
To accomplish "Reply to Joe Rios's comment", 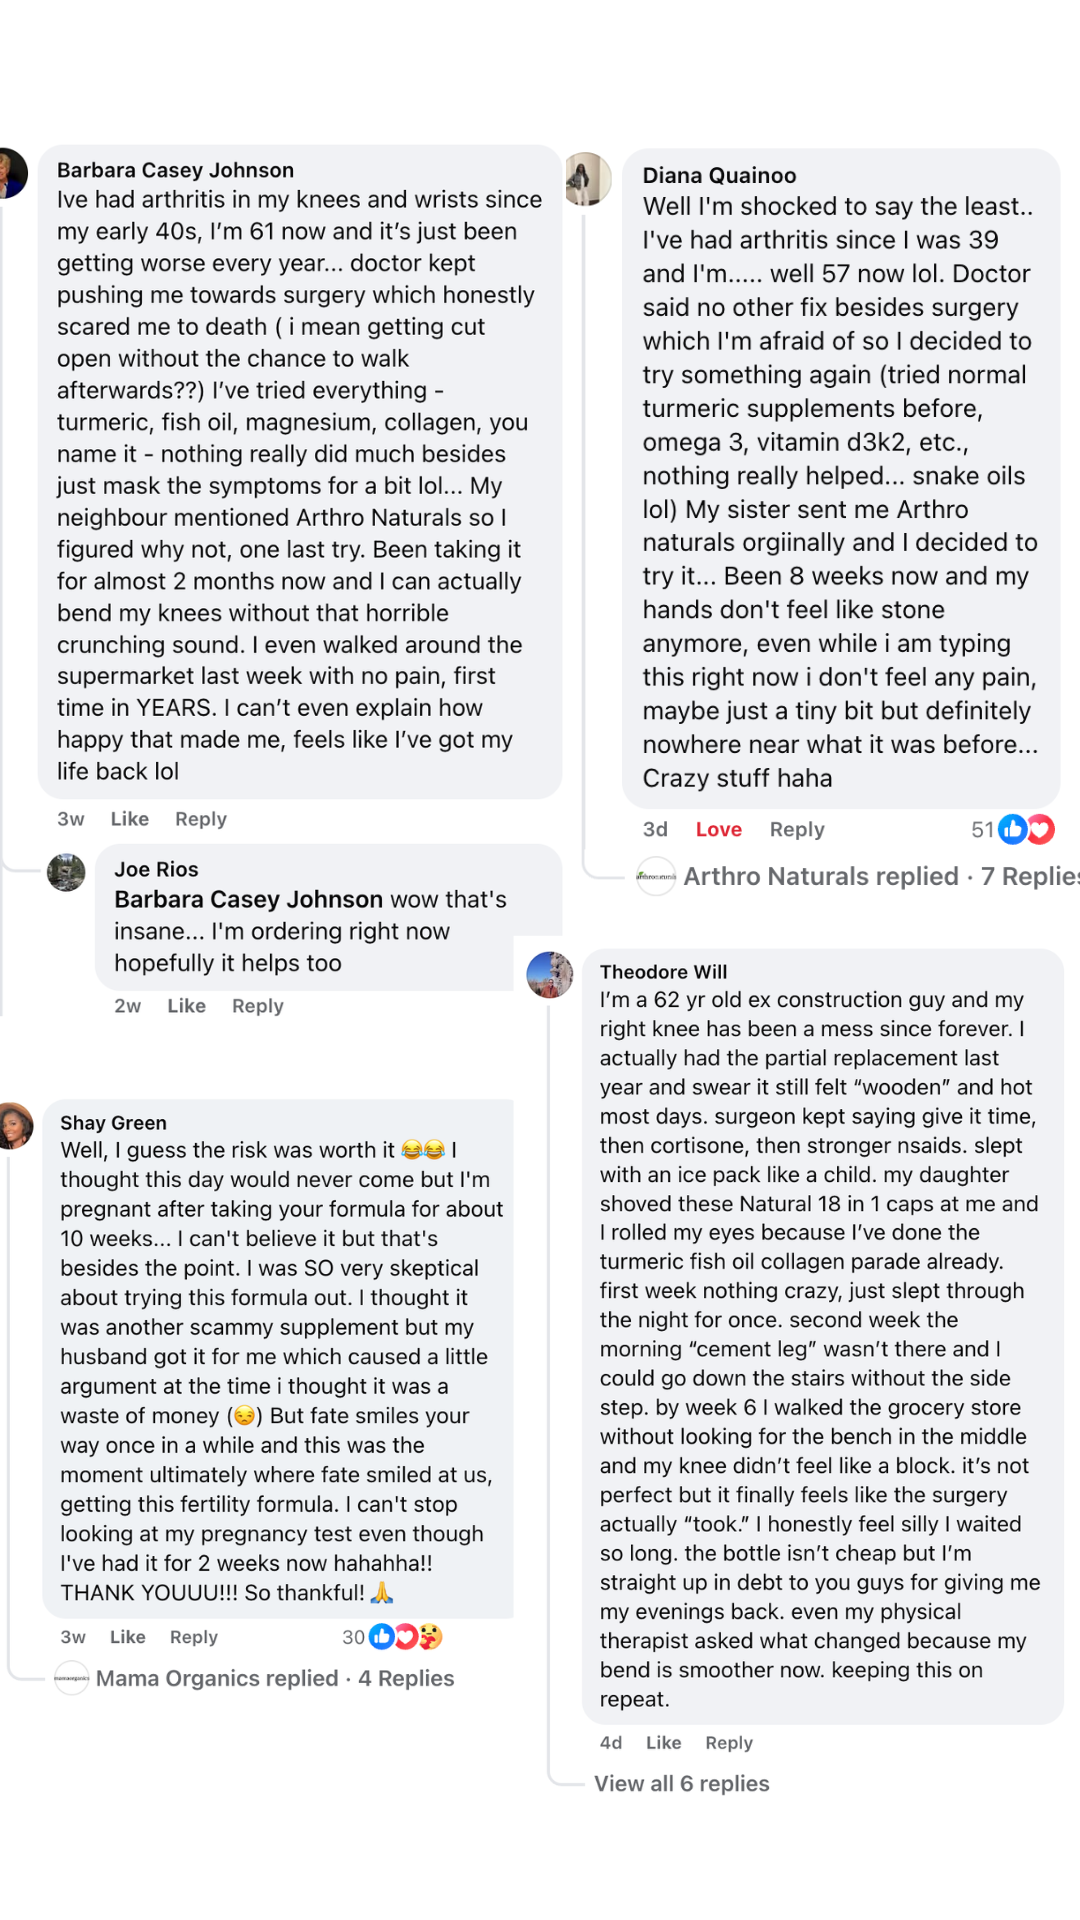I will tap(257, 1006).
